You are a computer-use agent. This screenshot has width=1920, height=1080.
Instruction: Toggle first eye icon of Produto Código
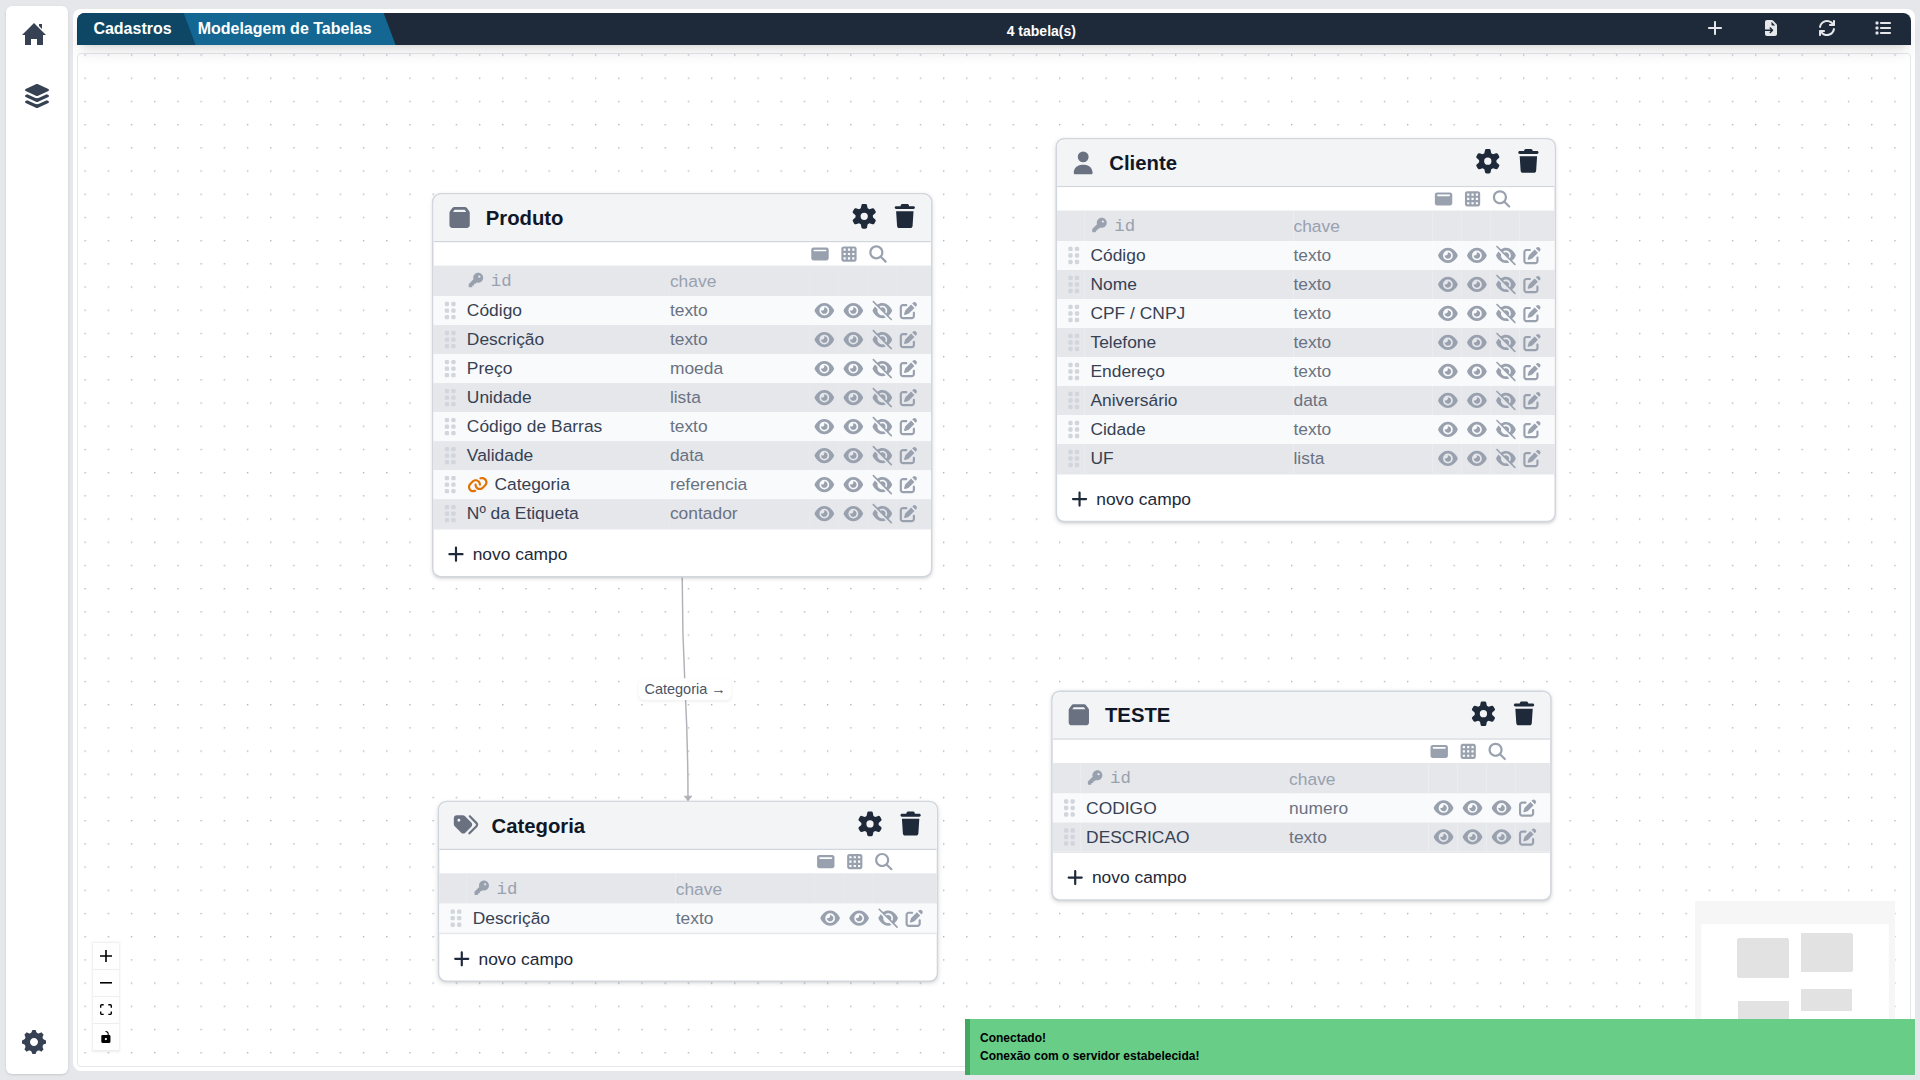coord(824,310)
